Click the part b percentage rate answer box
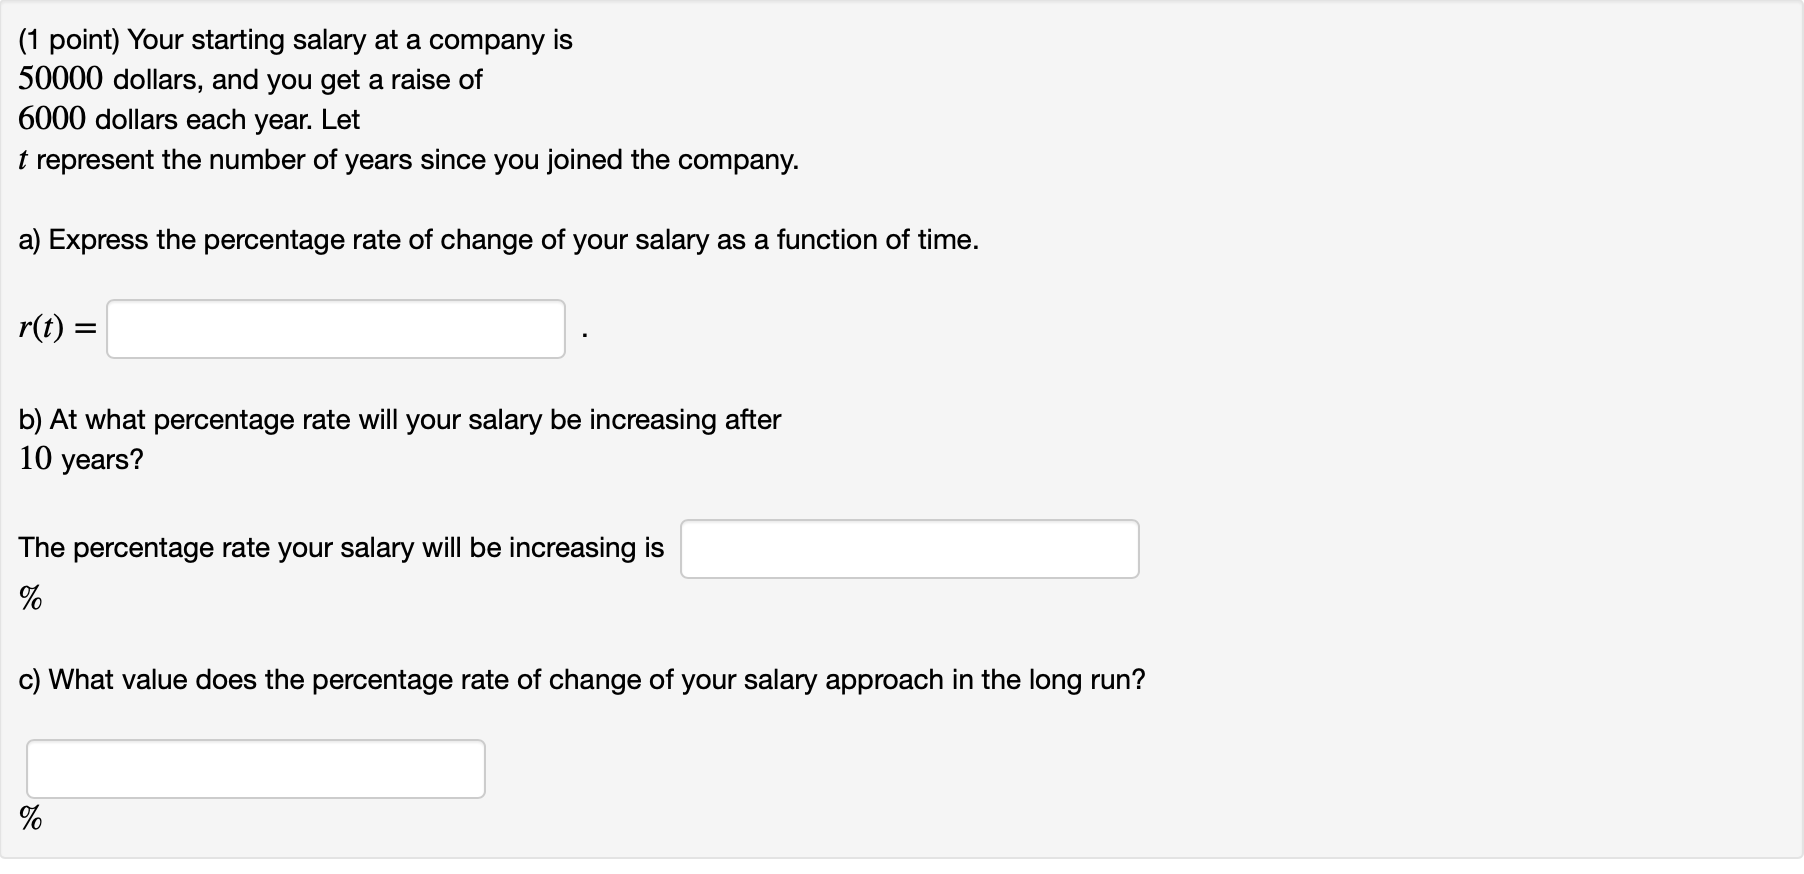 (x=909, y=548)
